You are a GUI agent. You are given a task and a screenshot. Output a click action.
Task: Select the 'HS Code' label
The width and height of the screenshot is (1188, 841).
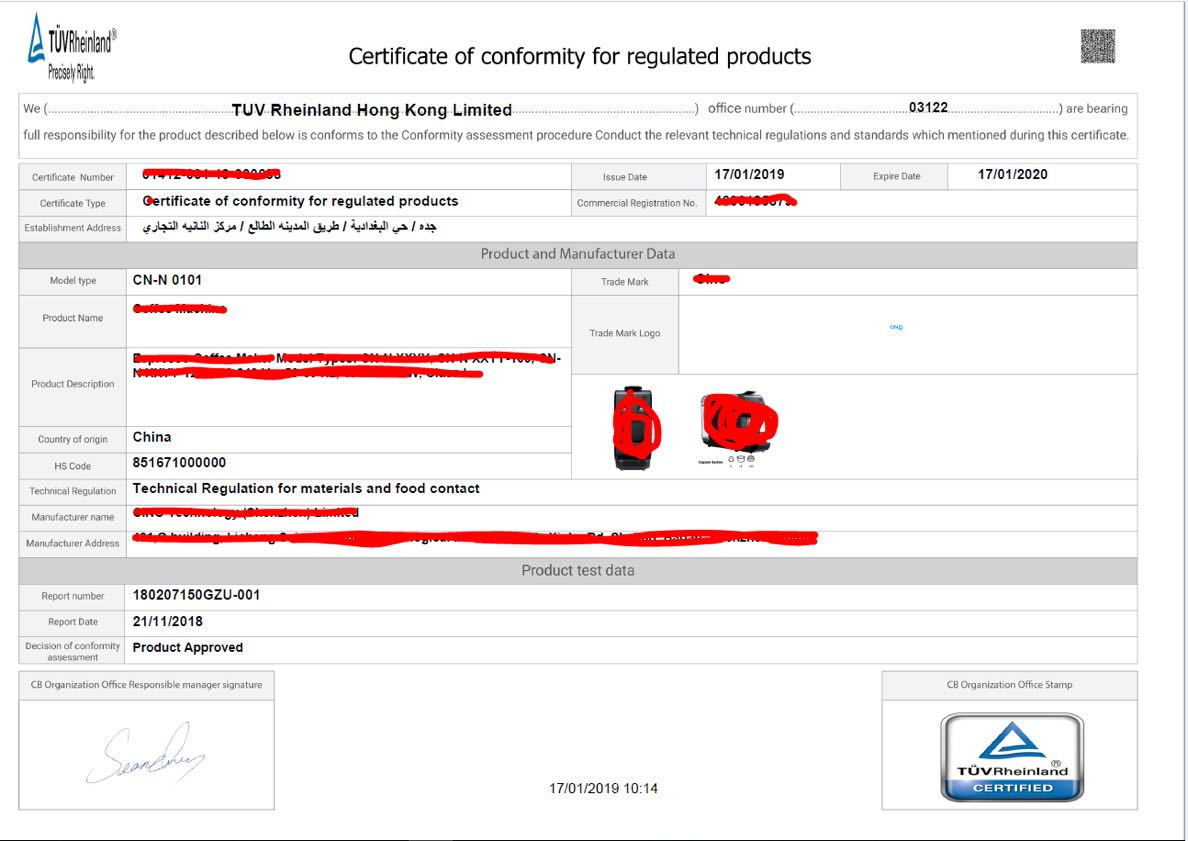tap(73, 466)
